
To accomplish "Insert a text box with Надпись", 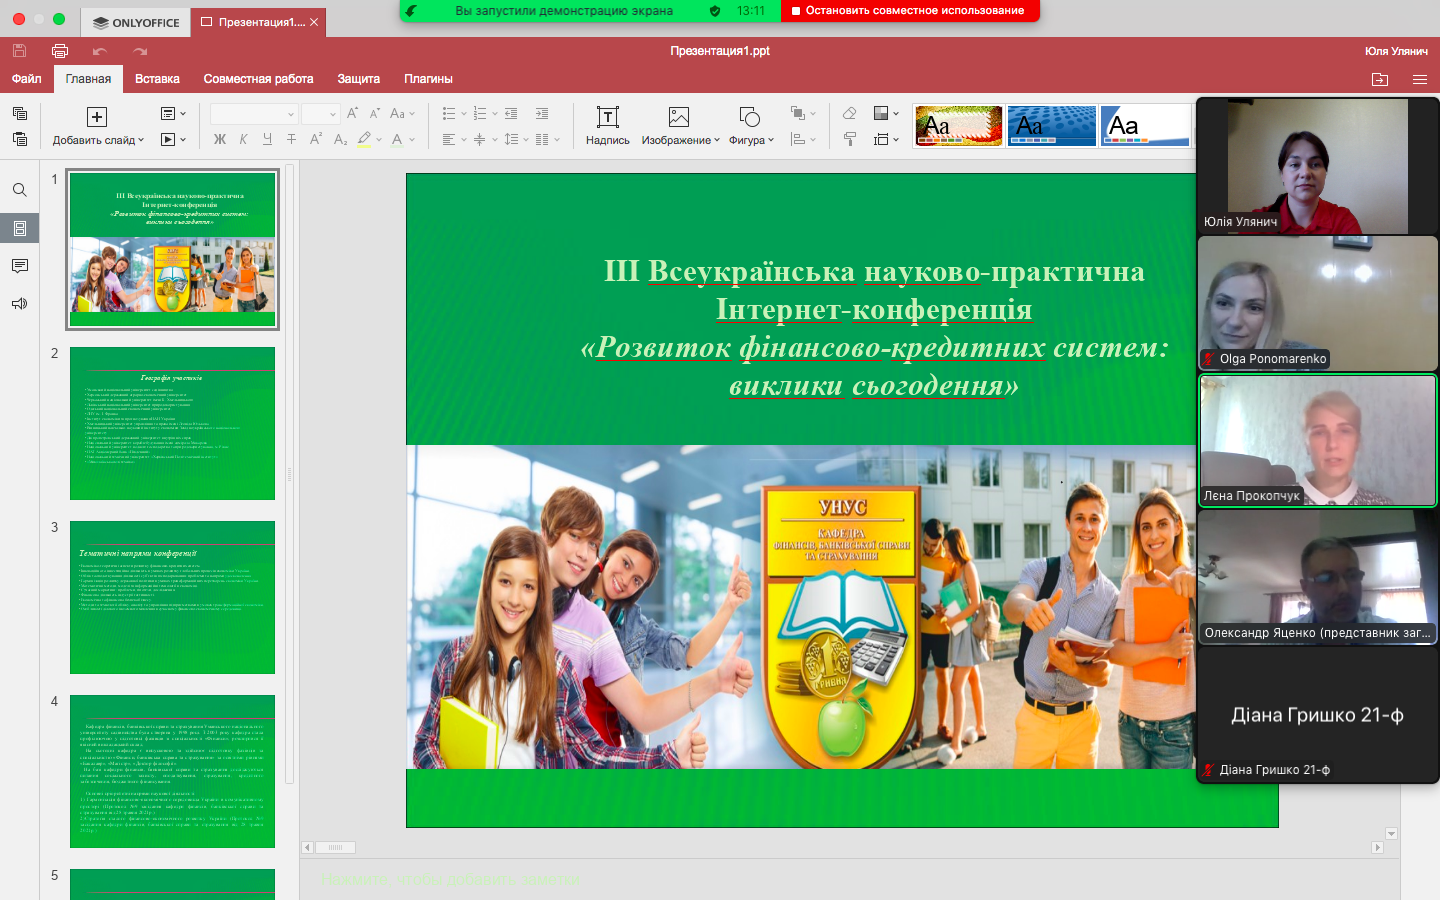I will tap(607, 126).
